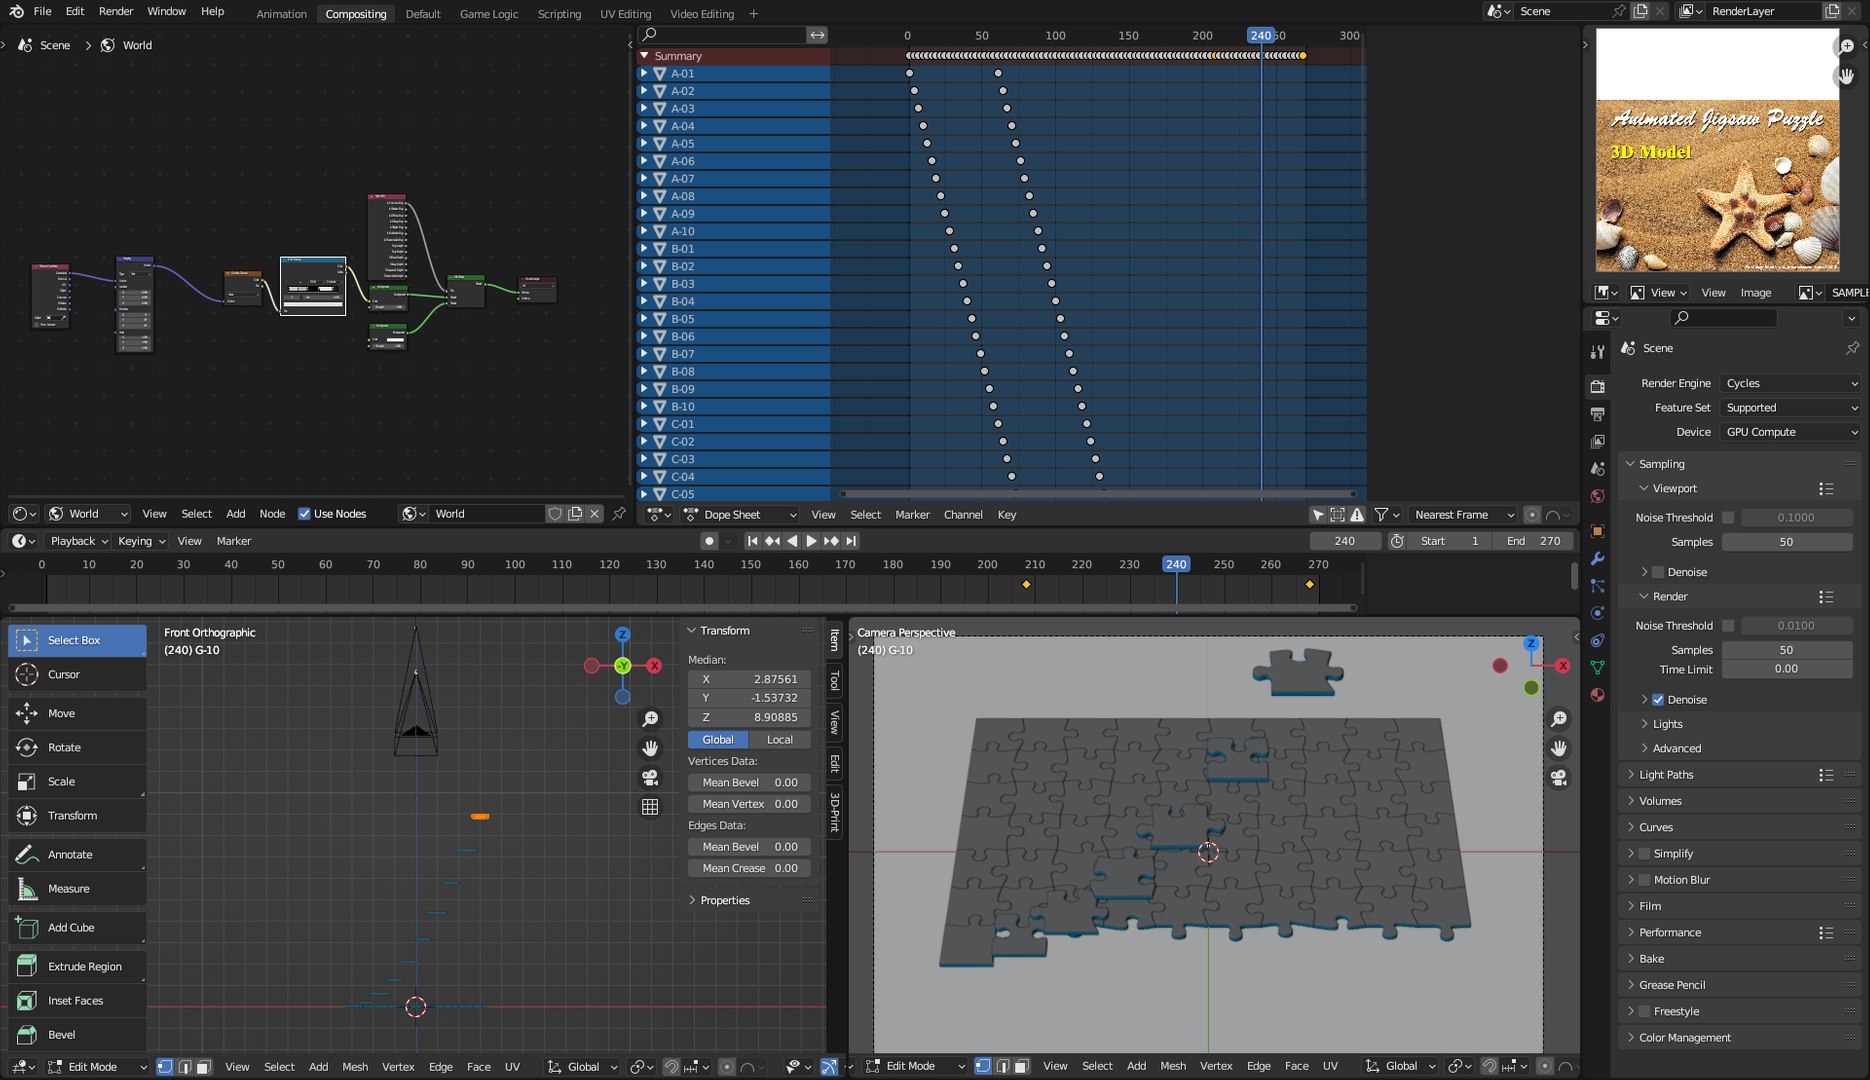The height and width of the screenshot is (1080, 1870).
Task: Click pan hand icon in Front Orthographic viewport
Action: click(650, 748)
